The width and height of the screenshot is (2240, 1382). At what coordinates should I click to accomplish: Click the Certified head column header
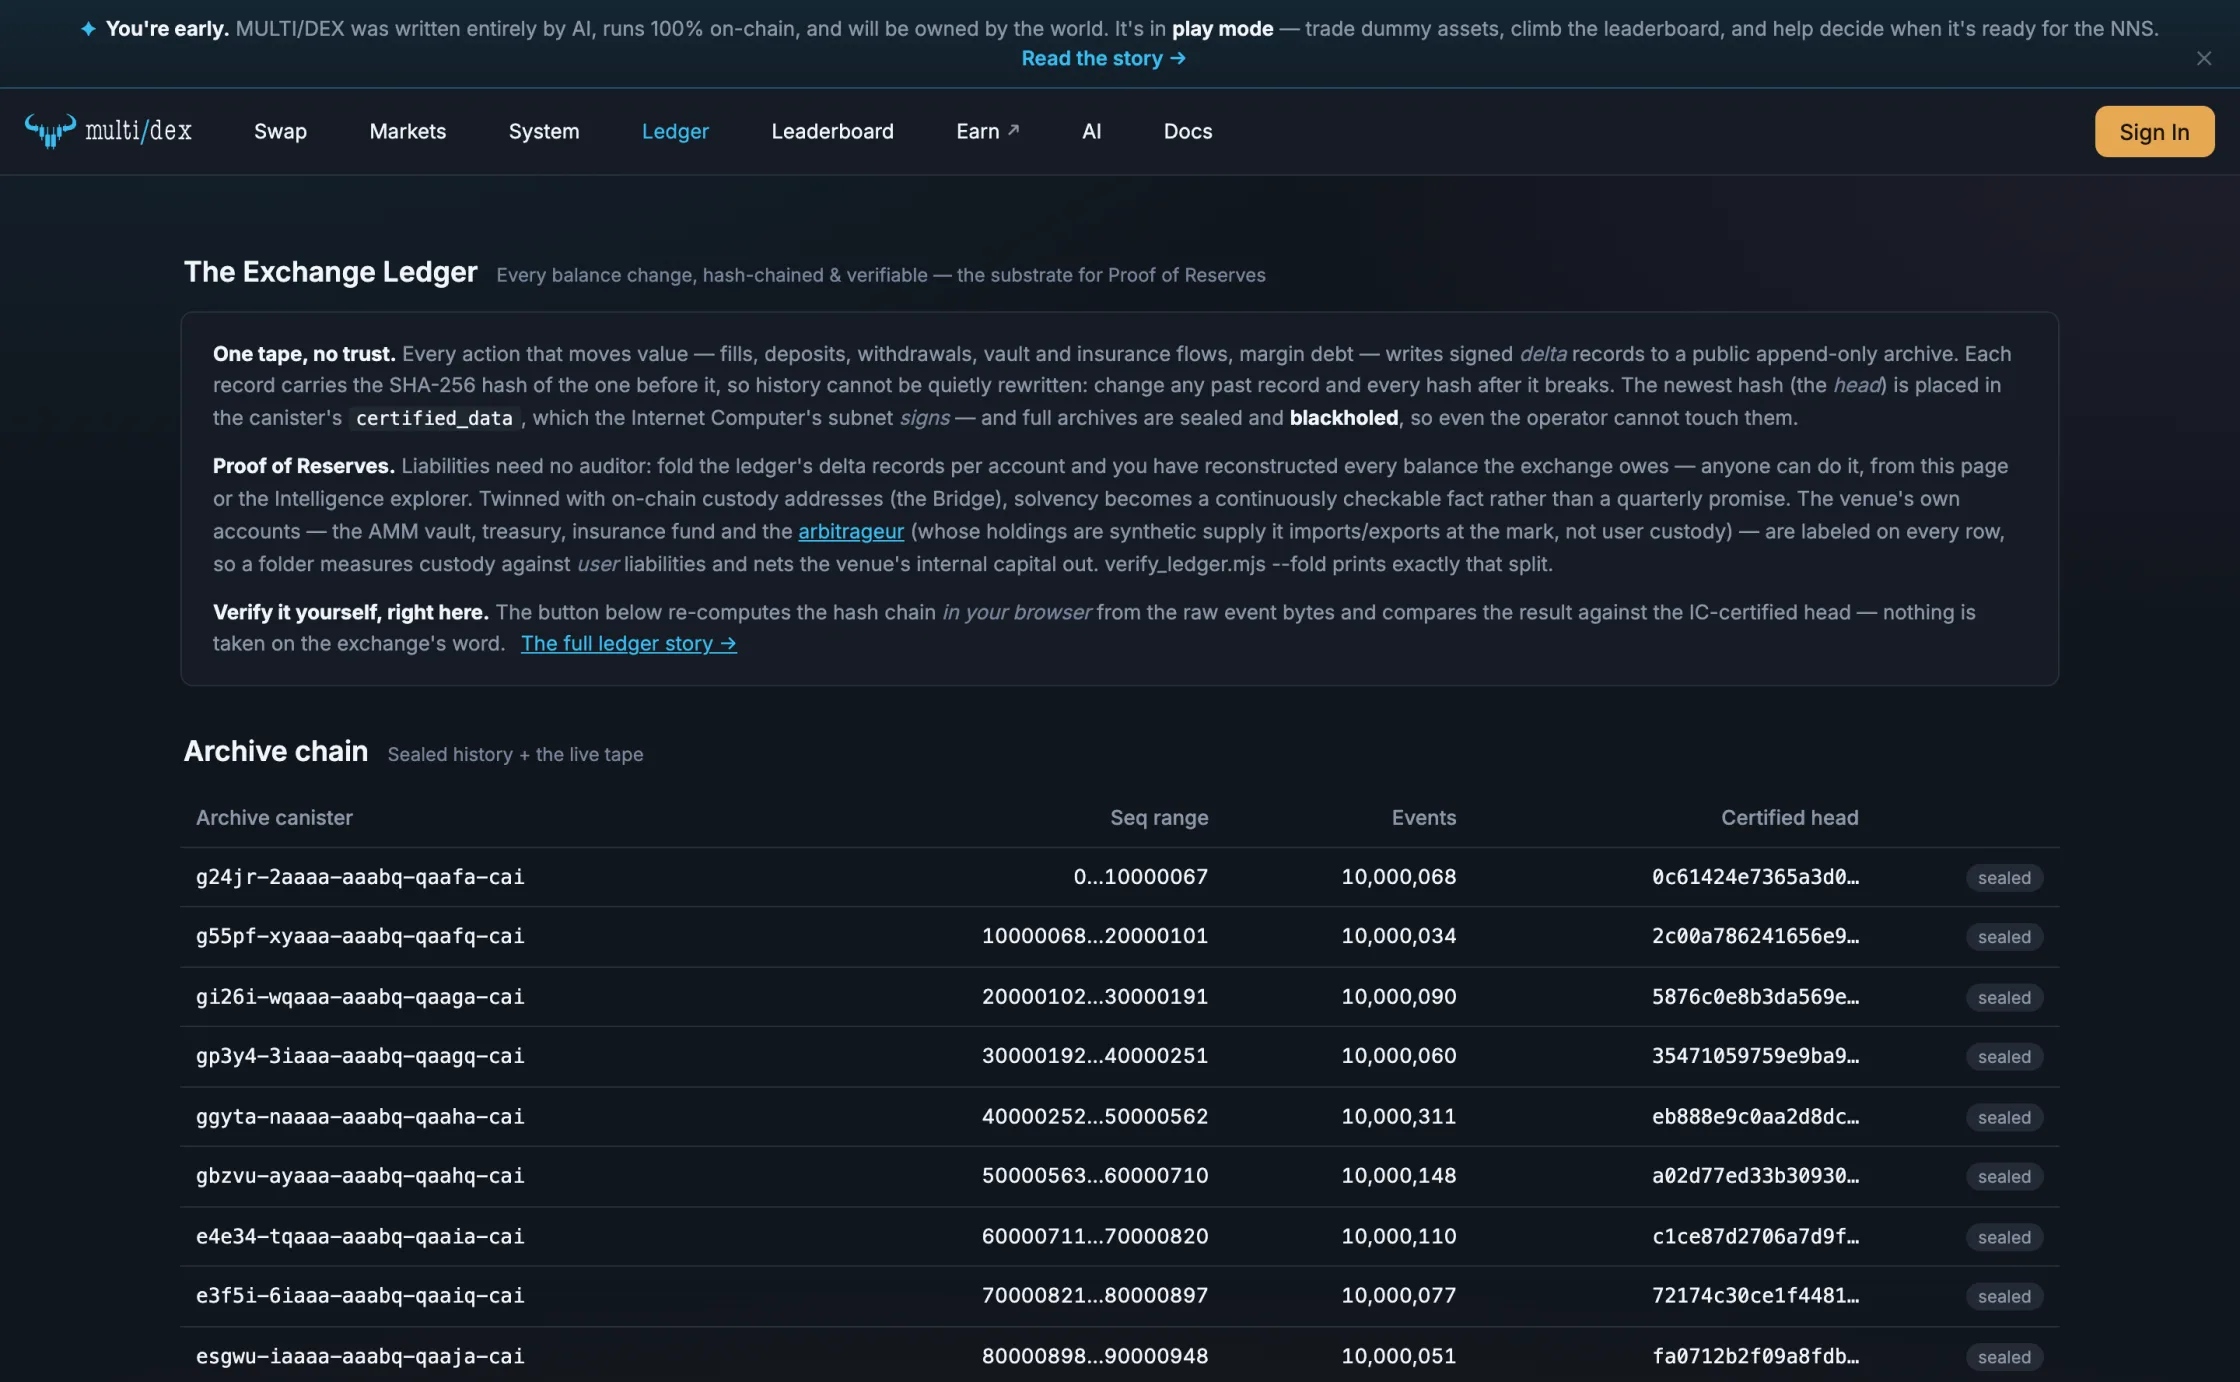coord(1790,817)
